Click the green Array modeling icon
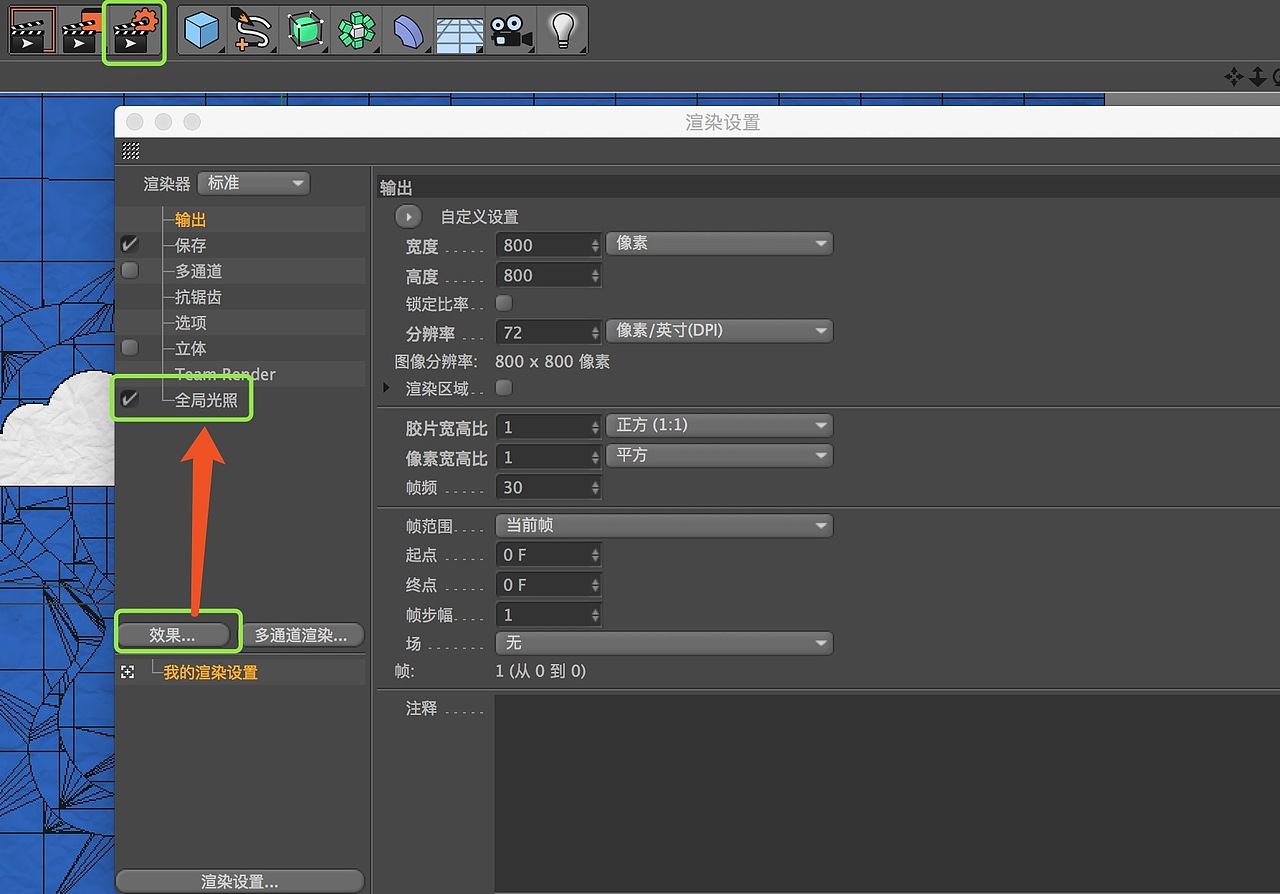This screenshot has width=1280, height=894. click(356, 31)
